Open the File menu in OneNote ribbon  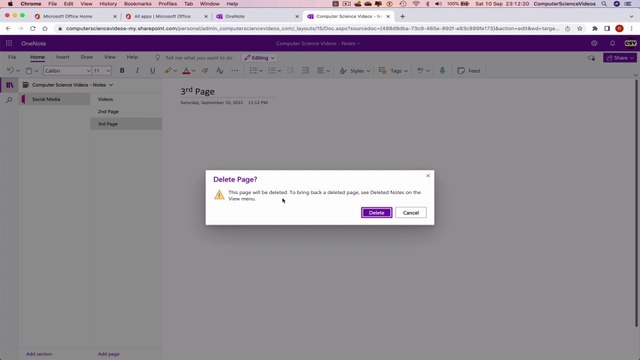coord(12,57)
